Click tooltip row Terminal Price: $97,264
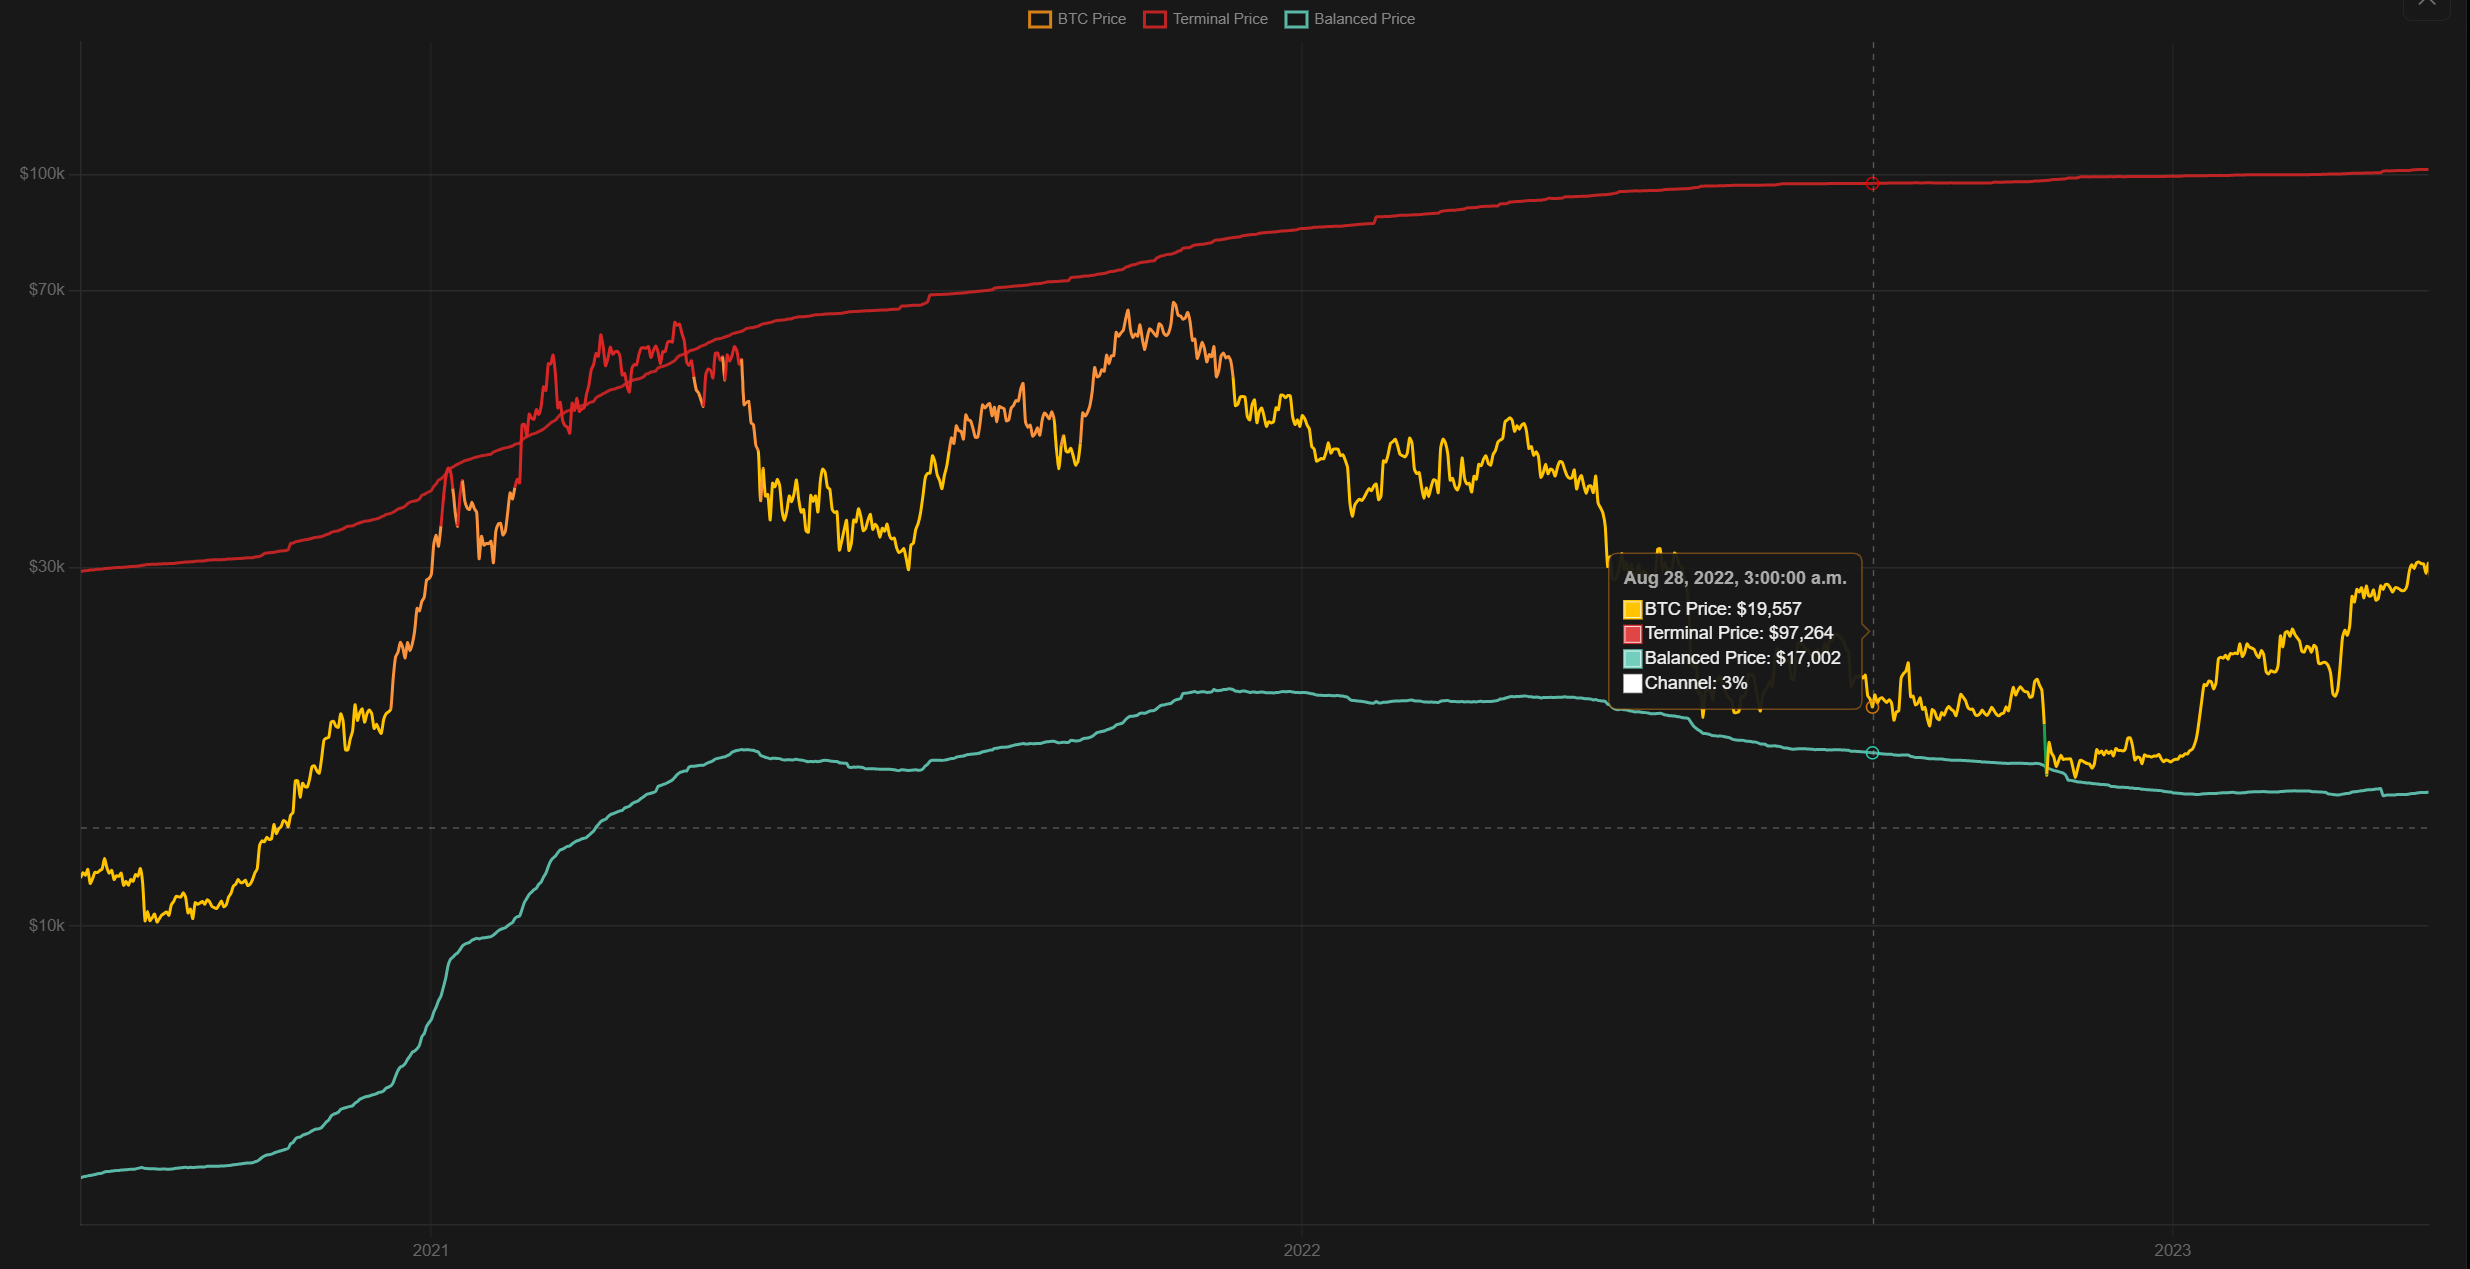This screenshot has width=2470, height=1269. (x=1728, y=633)
